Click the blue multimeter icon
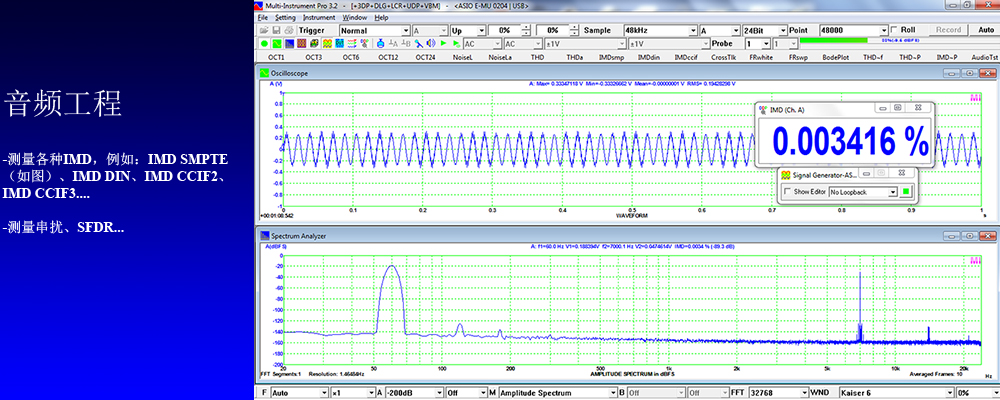The image size is (1000, 400). [x=339, y=43]
